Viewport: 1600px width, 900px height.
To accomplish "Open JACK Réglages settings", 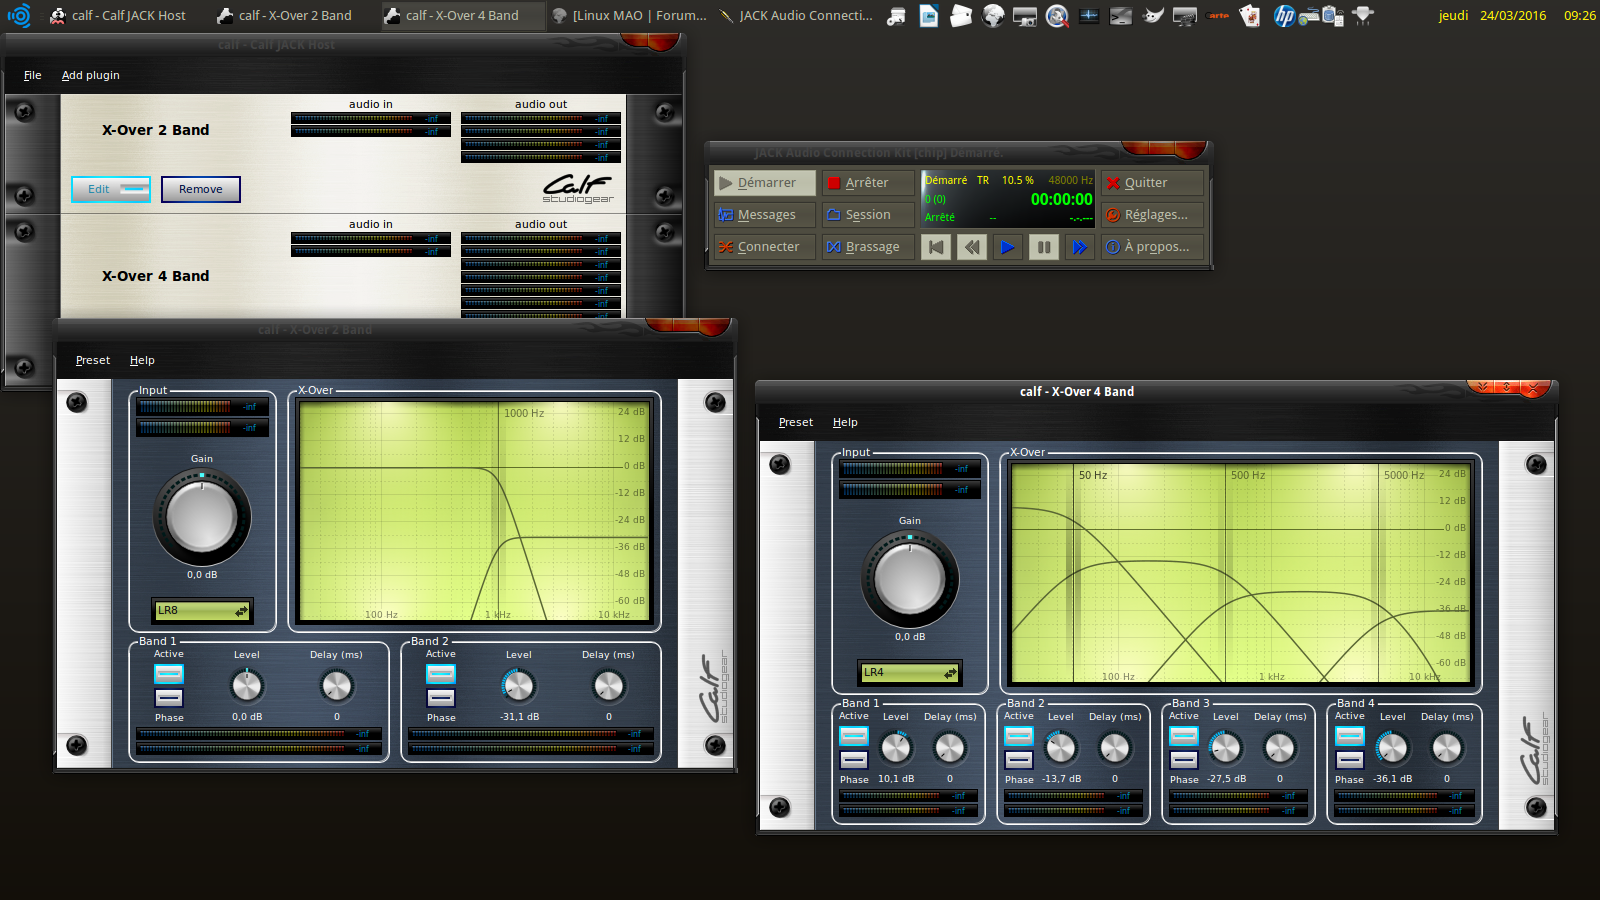I will click(x=1152, y=215).
